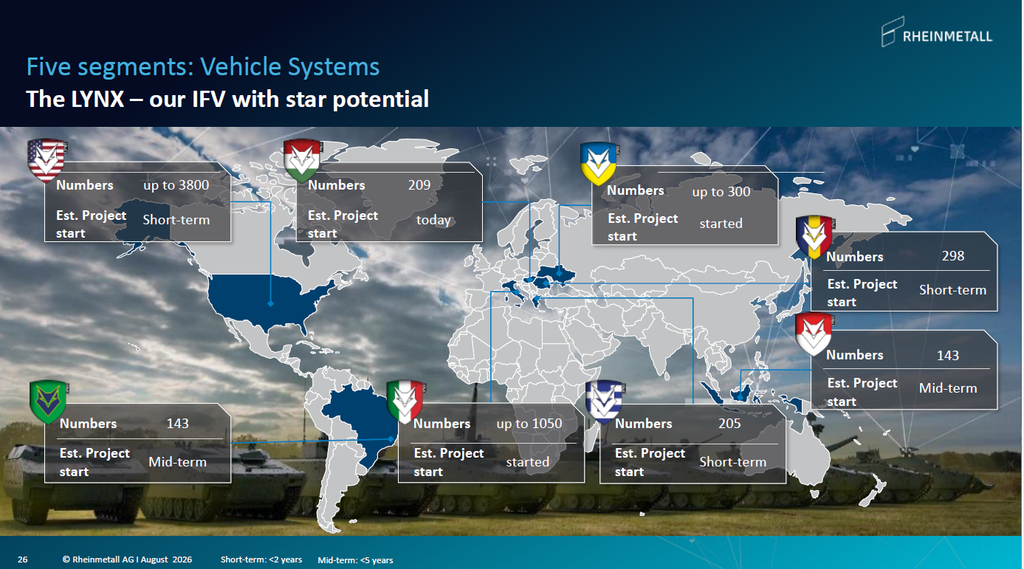Click the blue-yellow shield above up to 300
The width and height of the screenshot is (1024, 569).
tap(598, 164)
